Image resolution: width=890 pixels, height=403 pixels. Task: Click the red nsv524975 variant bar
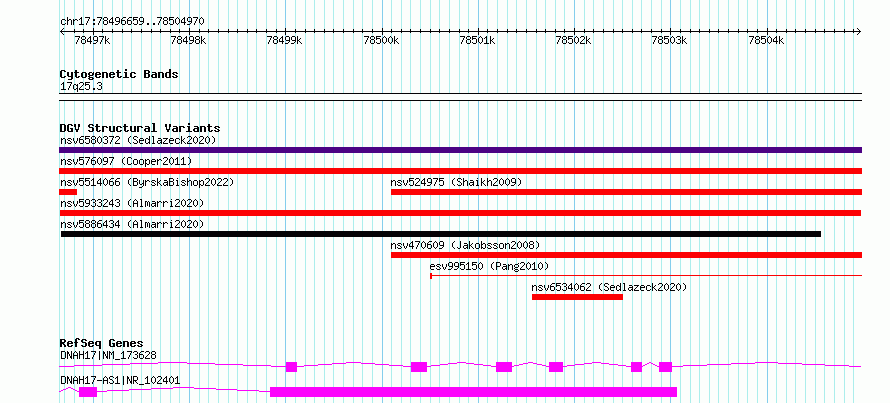click(627, 192)
